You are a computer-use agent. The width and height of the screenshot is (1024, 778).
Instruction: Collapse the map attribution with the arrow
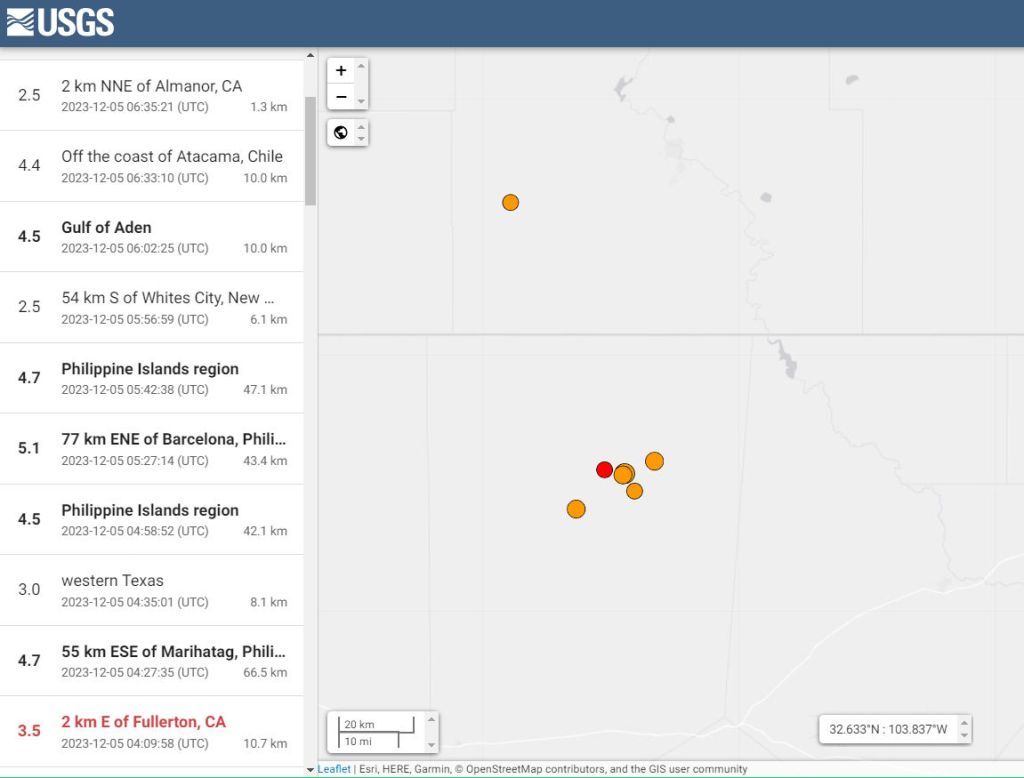[310, 770]
